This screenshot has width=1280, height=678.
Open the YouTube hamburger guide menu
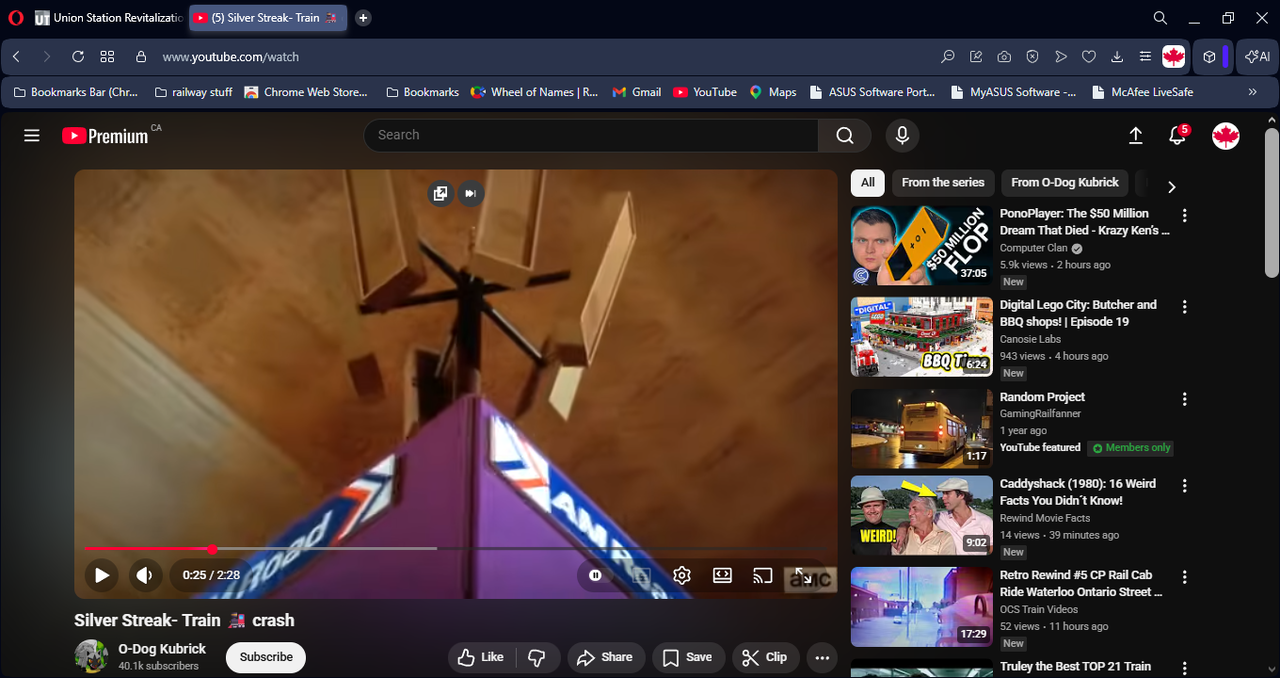click(32, 135)
